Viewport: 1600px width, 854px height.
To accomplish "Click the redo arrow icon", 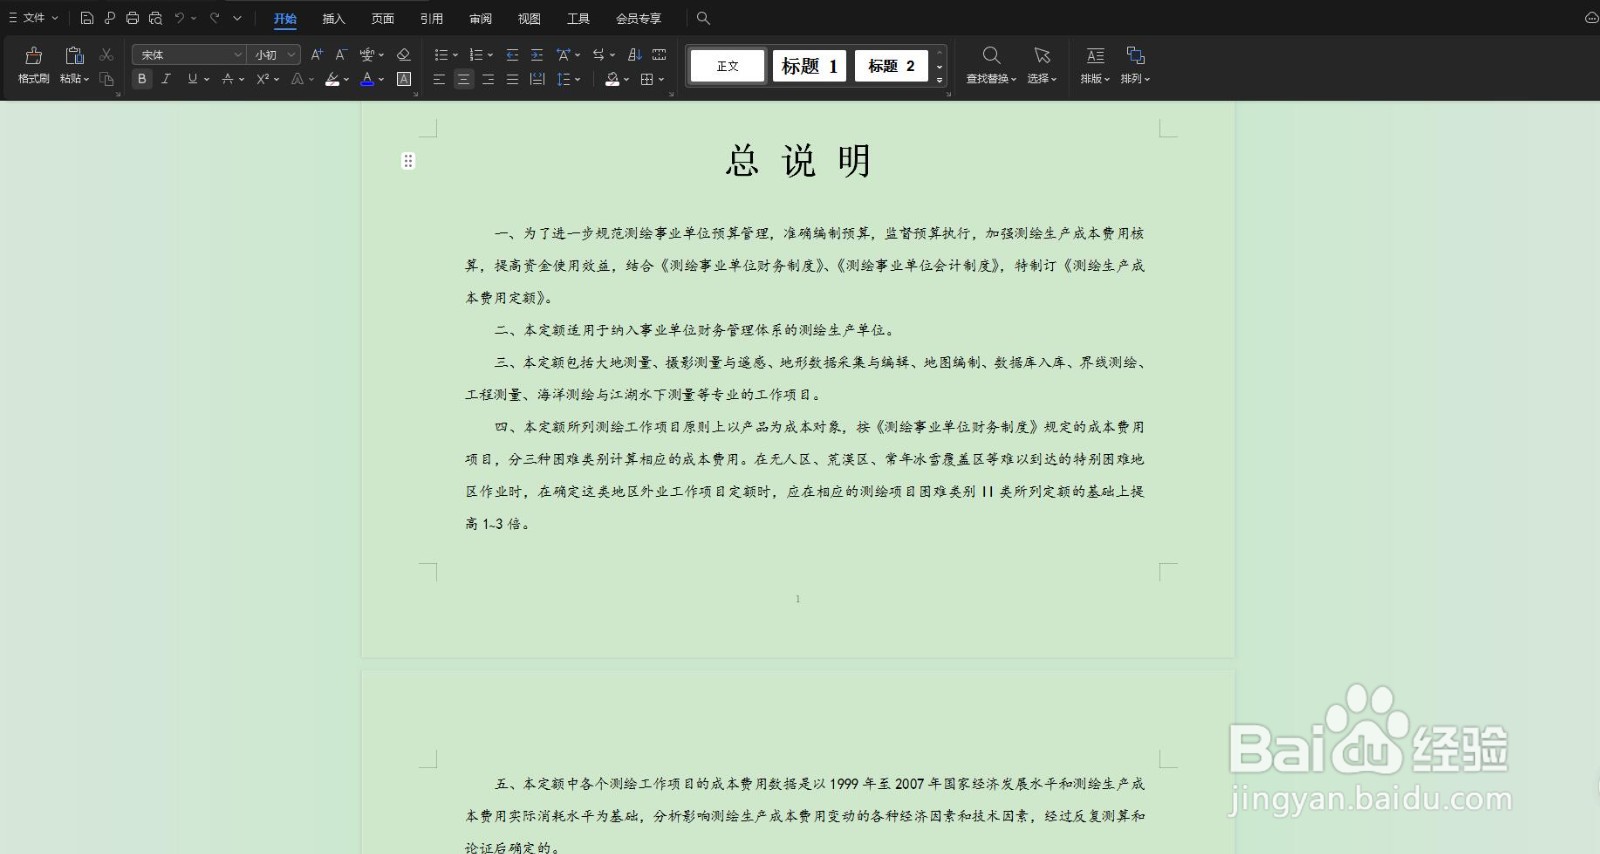I will (214, 18).
